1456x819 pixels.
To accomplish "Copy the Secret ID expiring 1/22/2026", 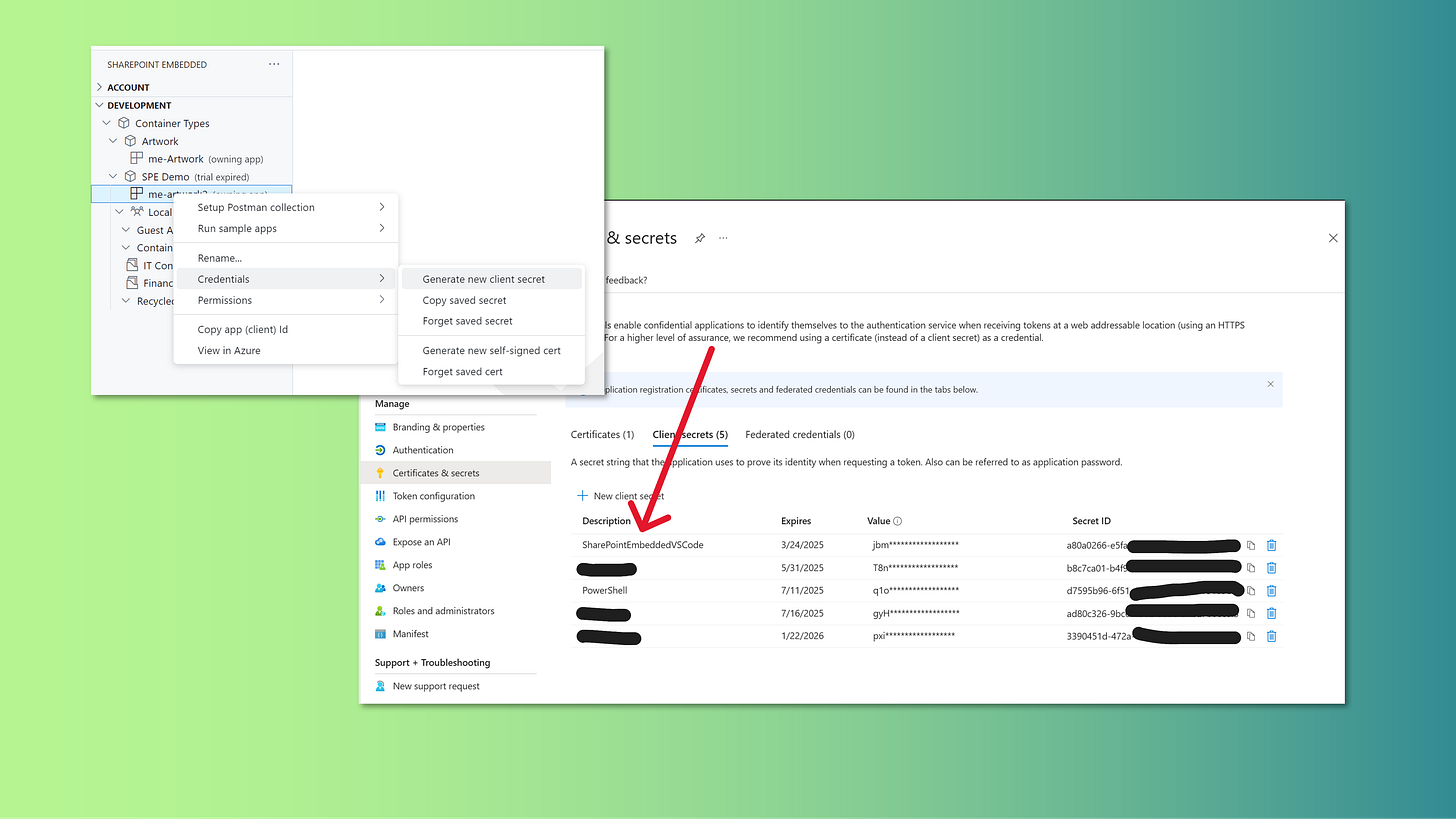I will pos(1250,636).
